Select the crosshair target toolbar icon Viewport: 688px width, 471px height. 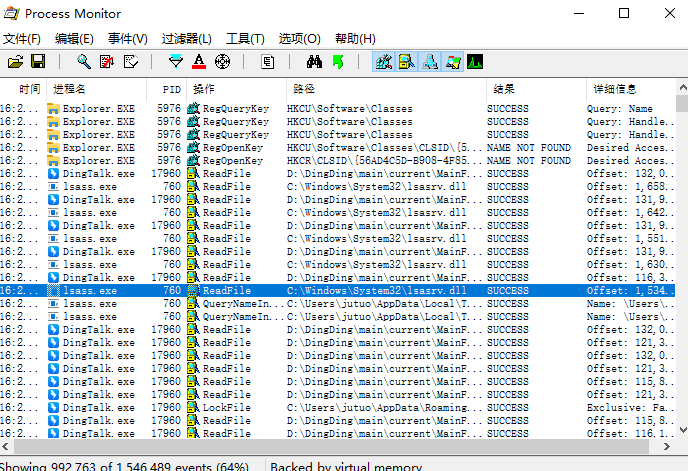[x=222, y=61]
